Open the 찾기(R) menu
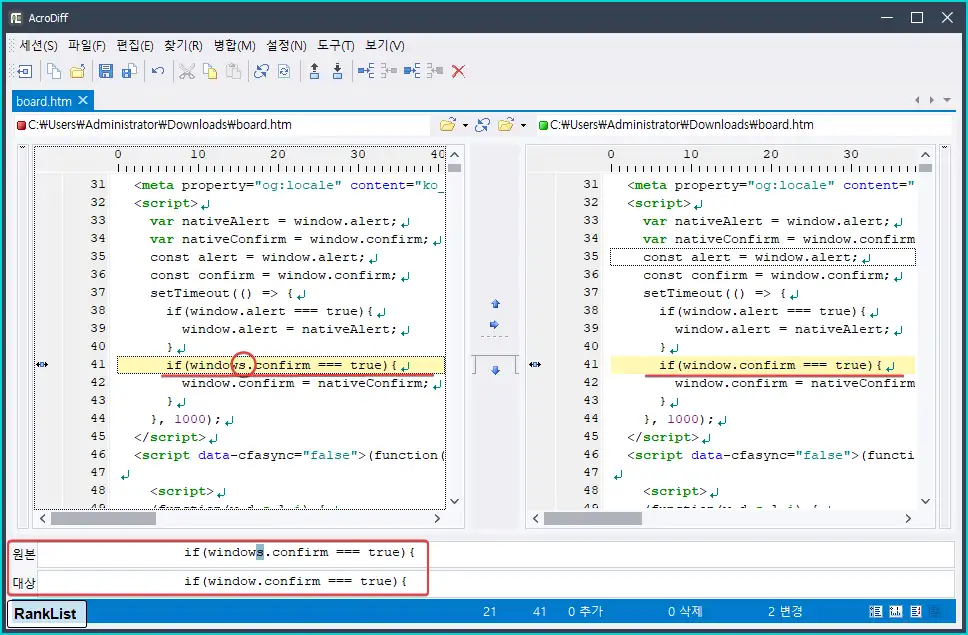968x635 pixels. click(183, 46)
